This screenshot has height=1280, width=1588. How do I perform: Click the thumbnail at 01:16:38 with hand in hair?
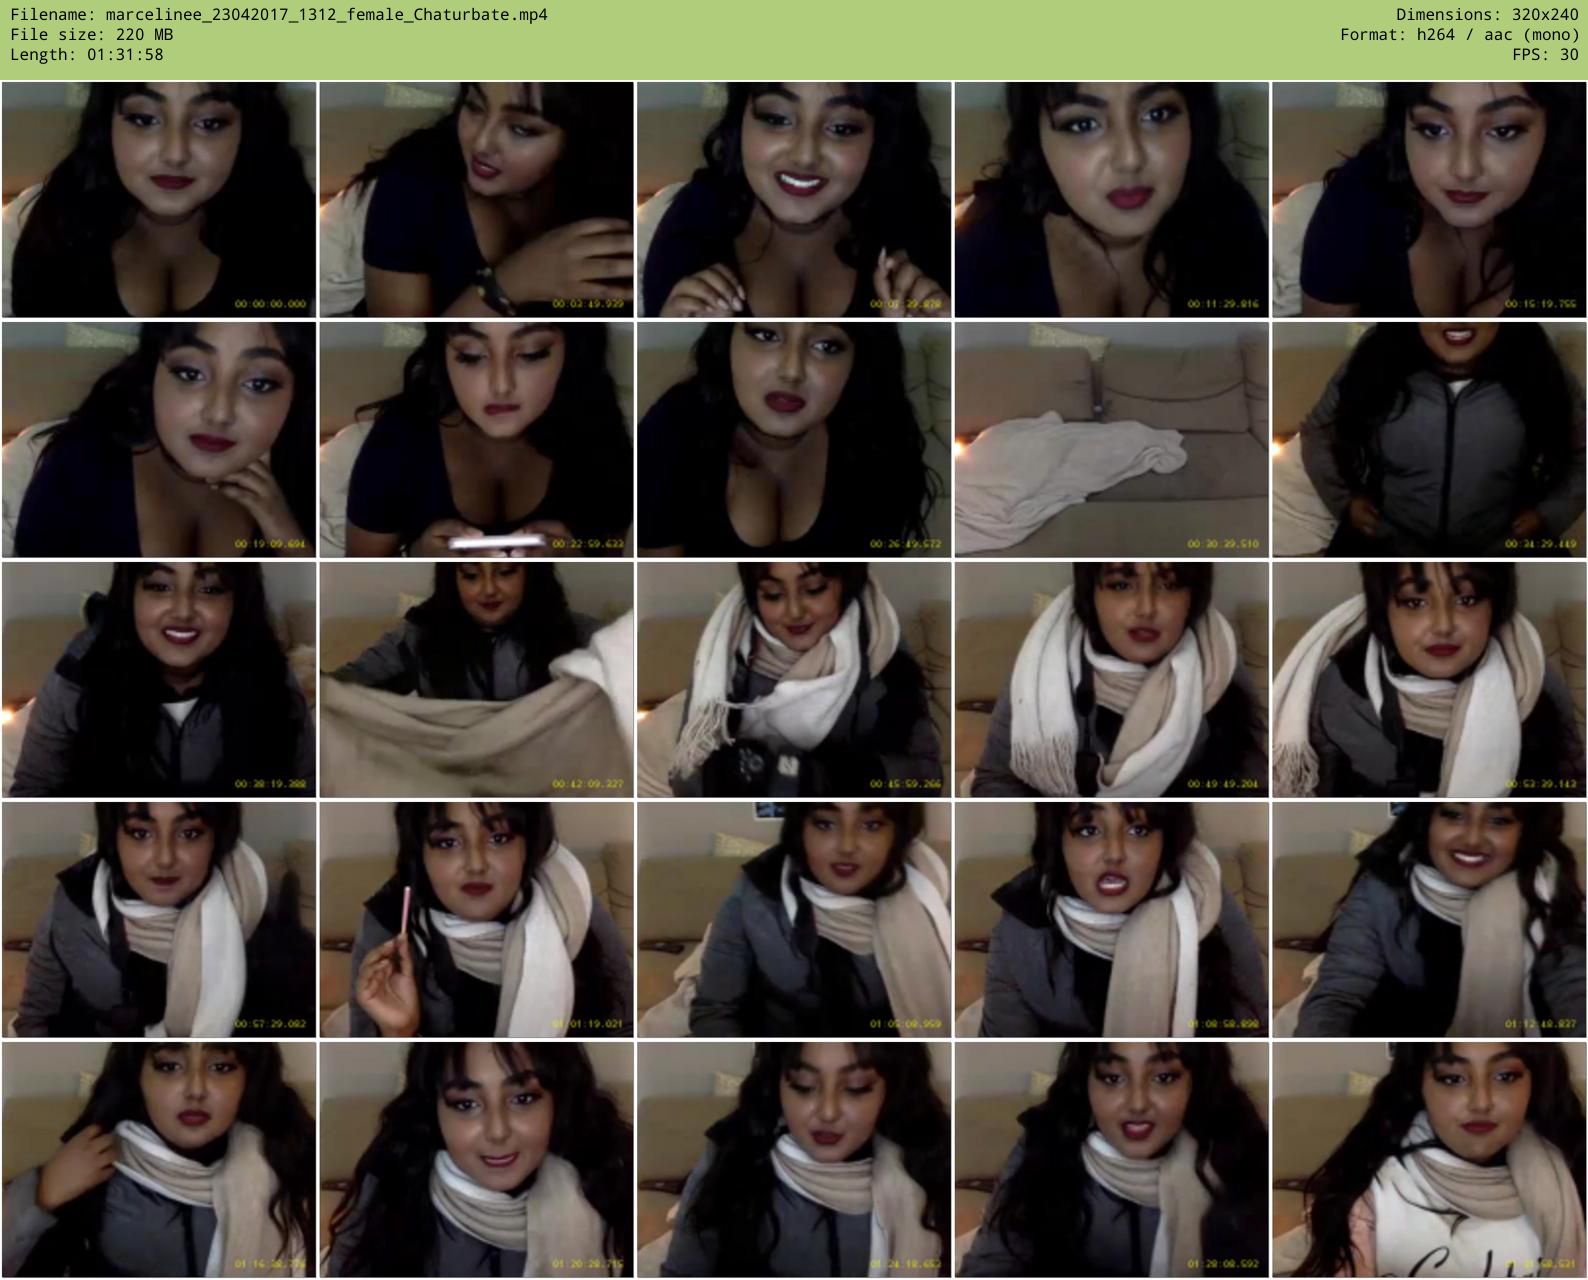point(159,1159)
